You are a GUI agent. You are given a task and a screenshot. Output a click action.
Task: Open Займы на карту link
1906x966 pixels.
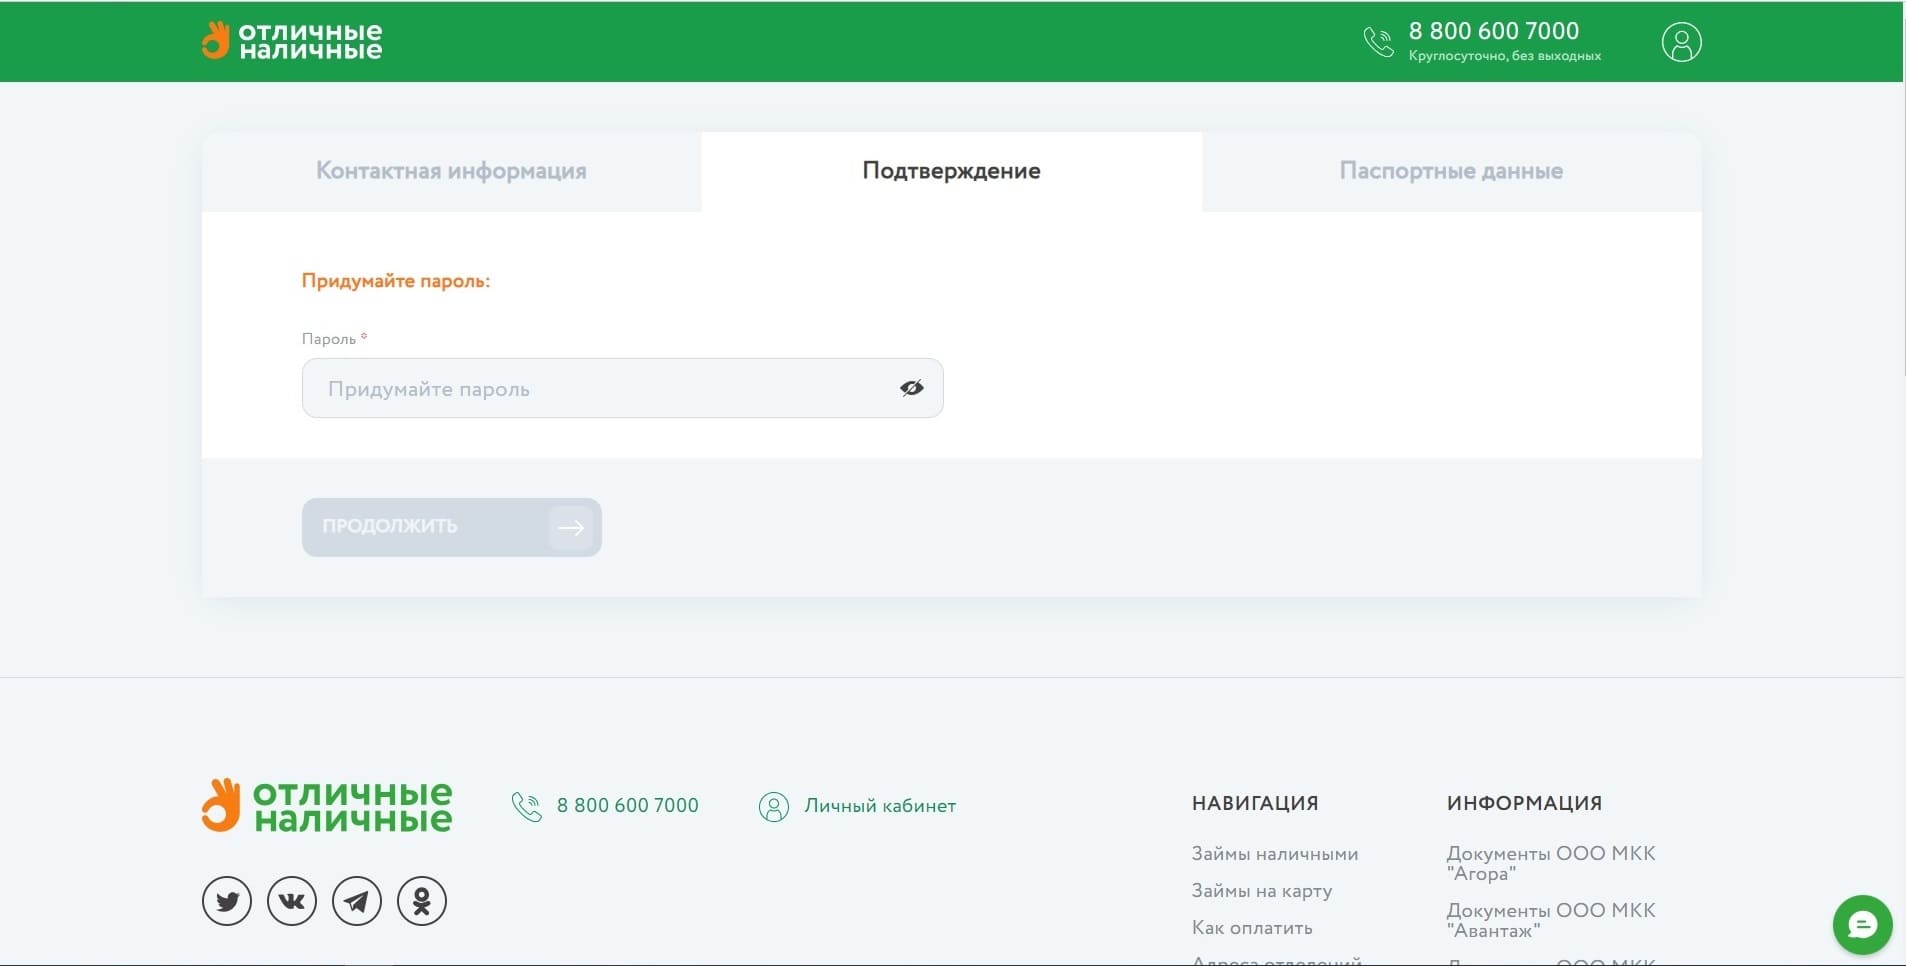coord(1261,891)
